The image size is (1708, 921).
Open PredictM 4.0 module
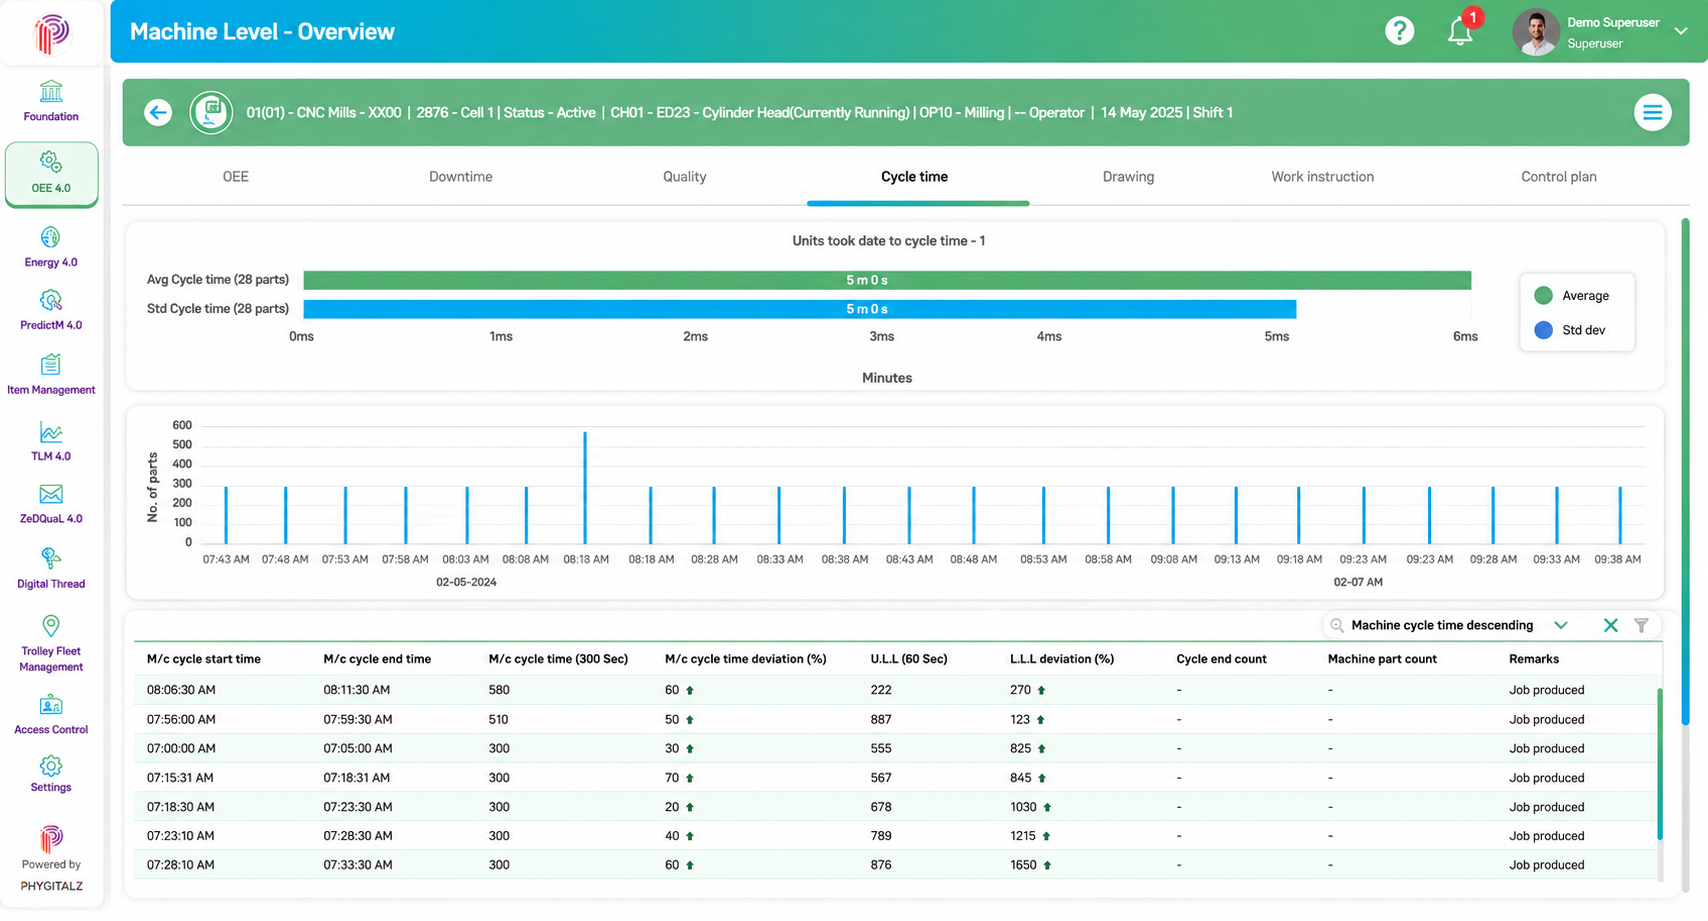[x=51, y=310]
